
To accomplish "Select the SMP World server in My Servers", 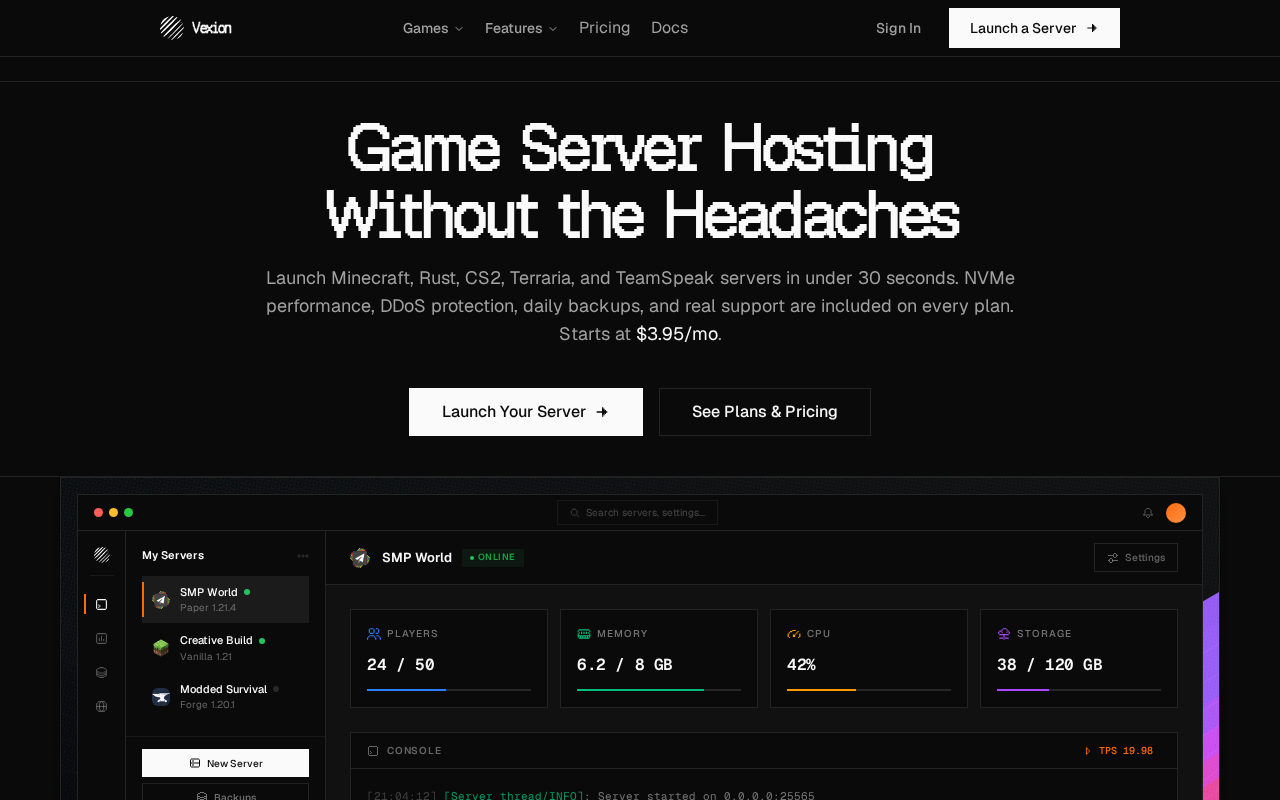I will click(225, 599).
